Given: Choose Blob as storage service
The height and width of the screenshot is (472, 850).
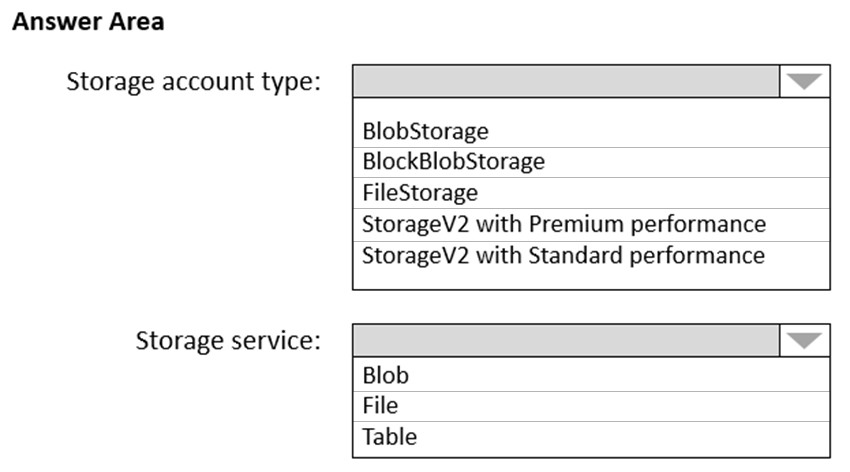Looking at the screenshot, I should click(x=591, y=375).
